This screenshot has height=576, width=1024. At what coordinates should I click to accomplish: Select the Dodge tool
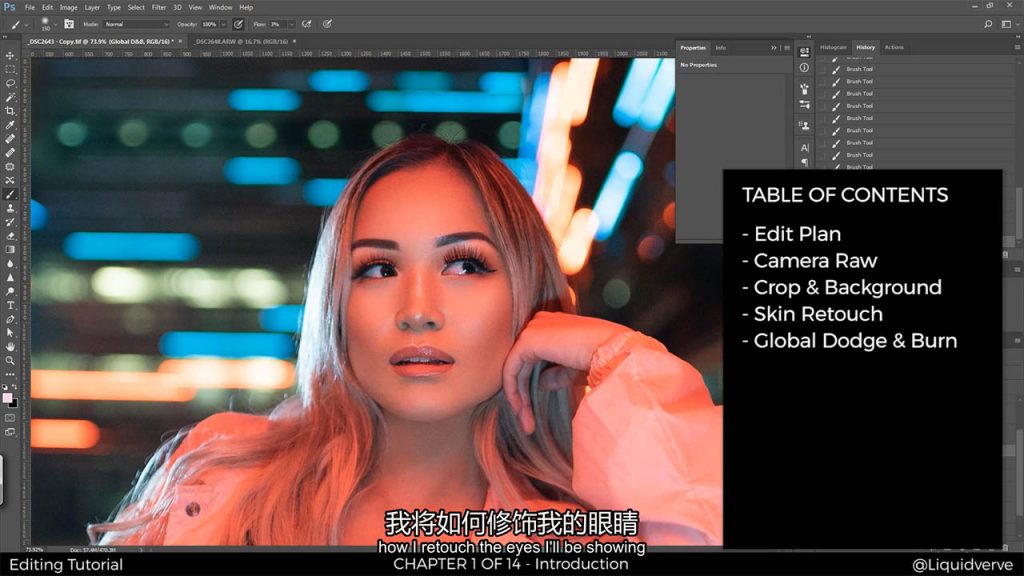(10, 291)
